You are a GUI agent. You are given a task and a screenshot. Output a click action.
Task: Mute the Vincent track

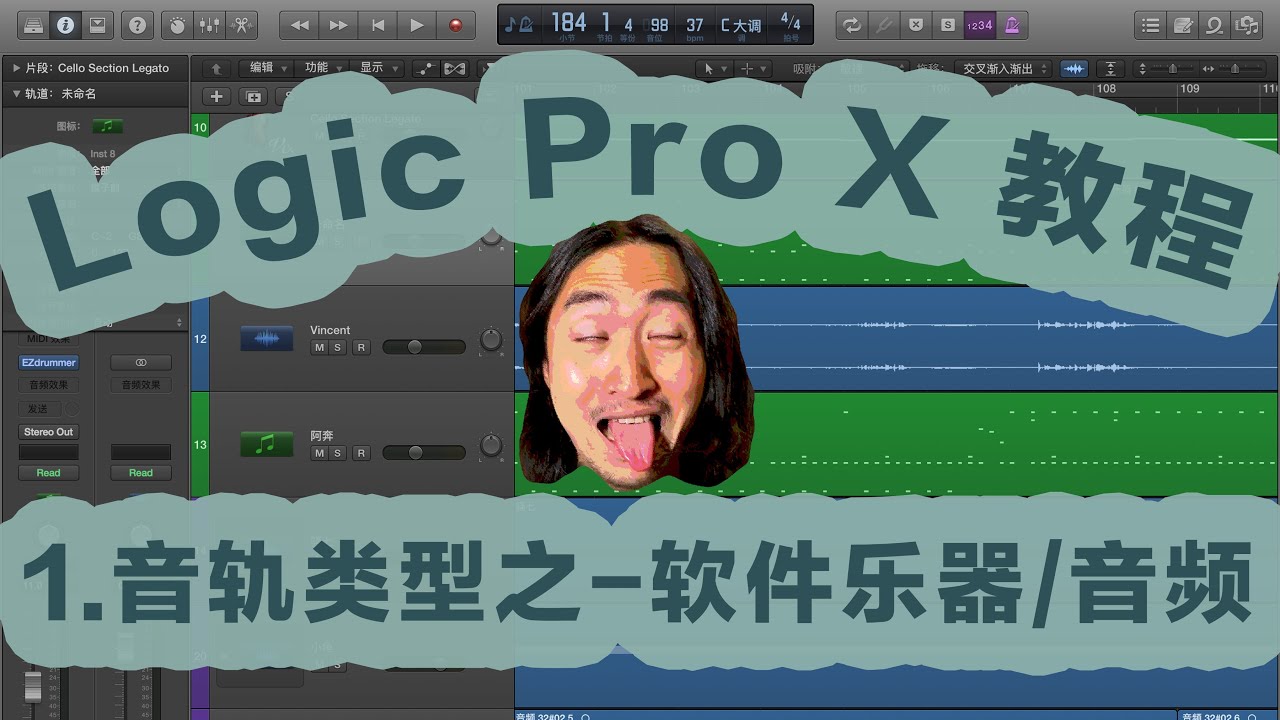(x=319, y=347)
